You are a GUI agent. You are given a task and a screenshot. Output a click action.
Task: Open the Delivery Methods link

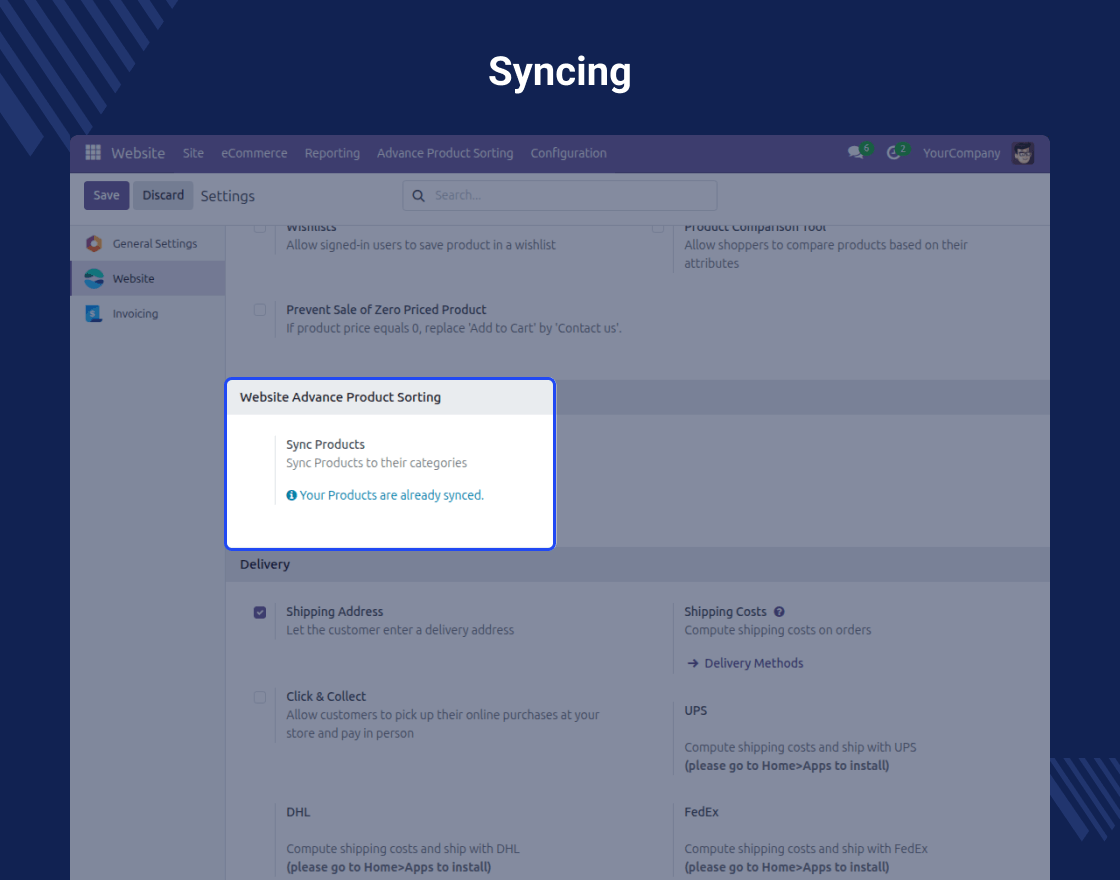tap(753, 663)
